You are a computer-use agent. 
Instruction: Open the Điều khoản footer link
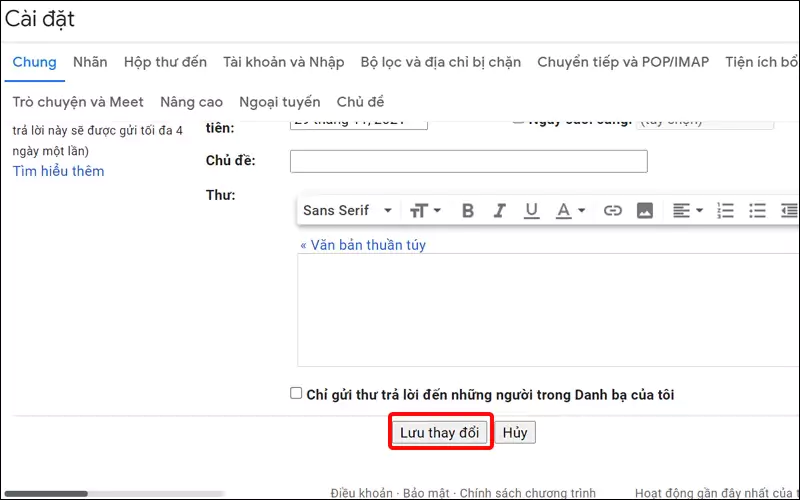362,493
